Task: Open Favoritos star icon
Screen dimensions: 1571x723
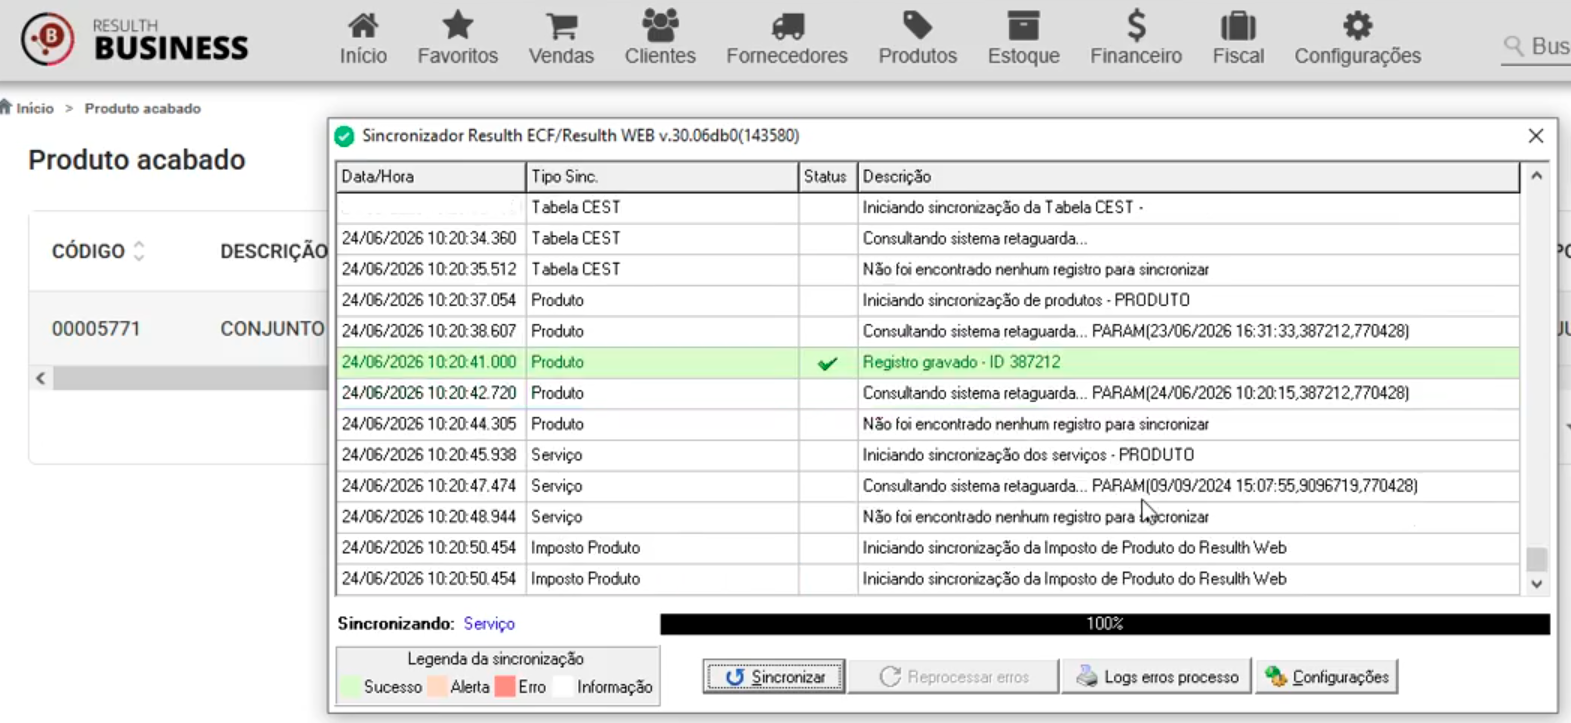Action: (x=458, y=25)
